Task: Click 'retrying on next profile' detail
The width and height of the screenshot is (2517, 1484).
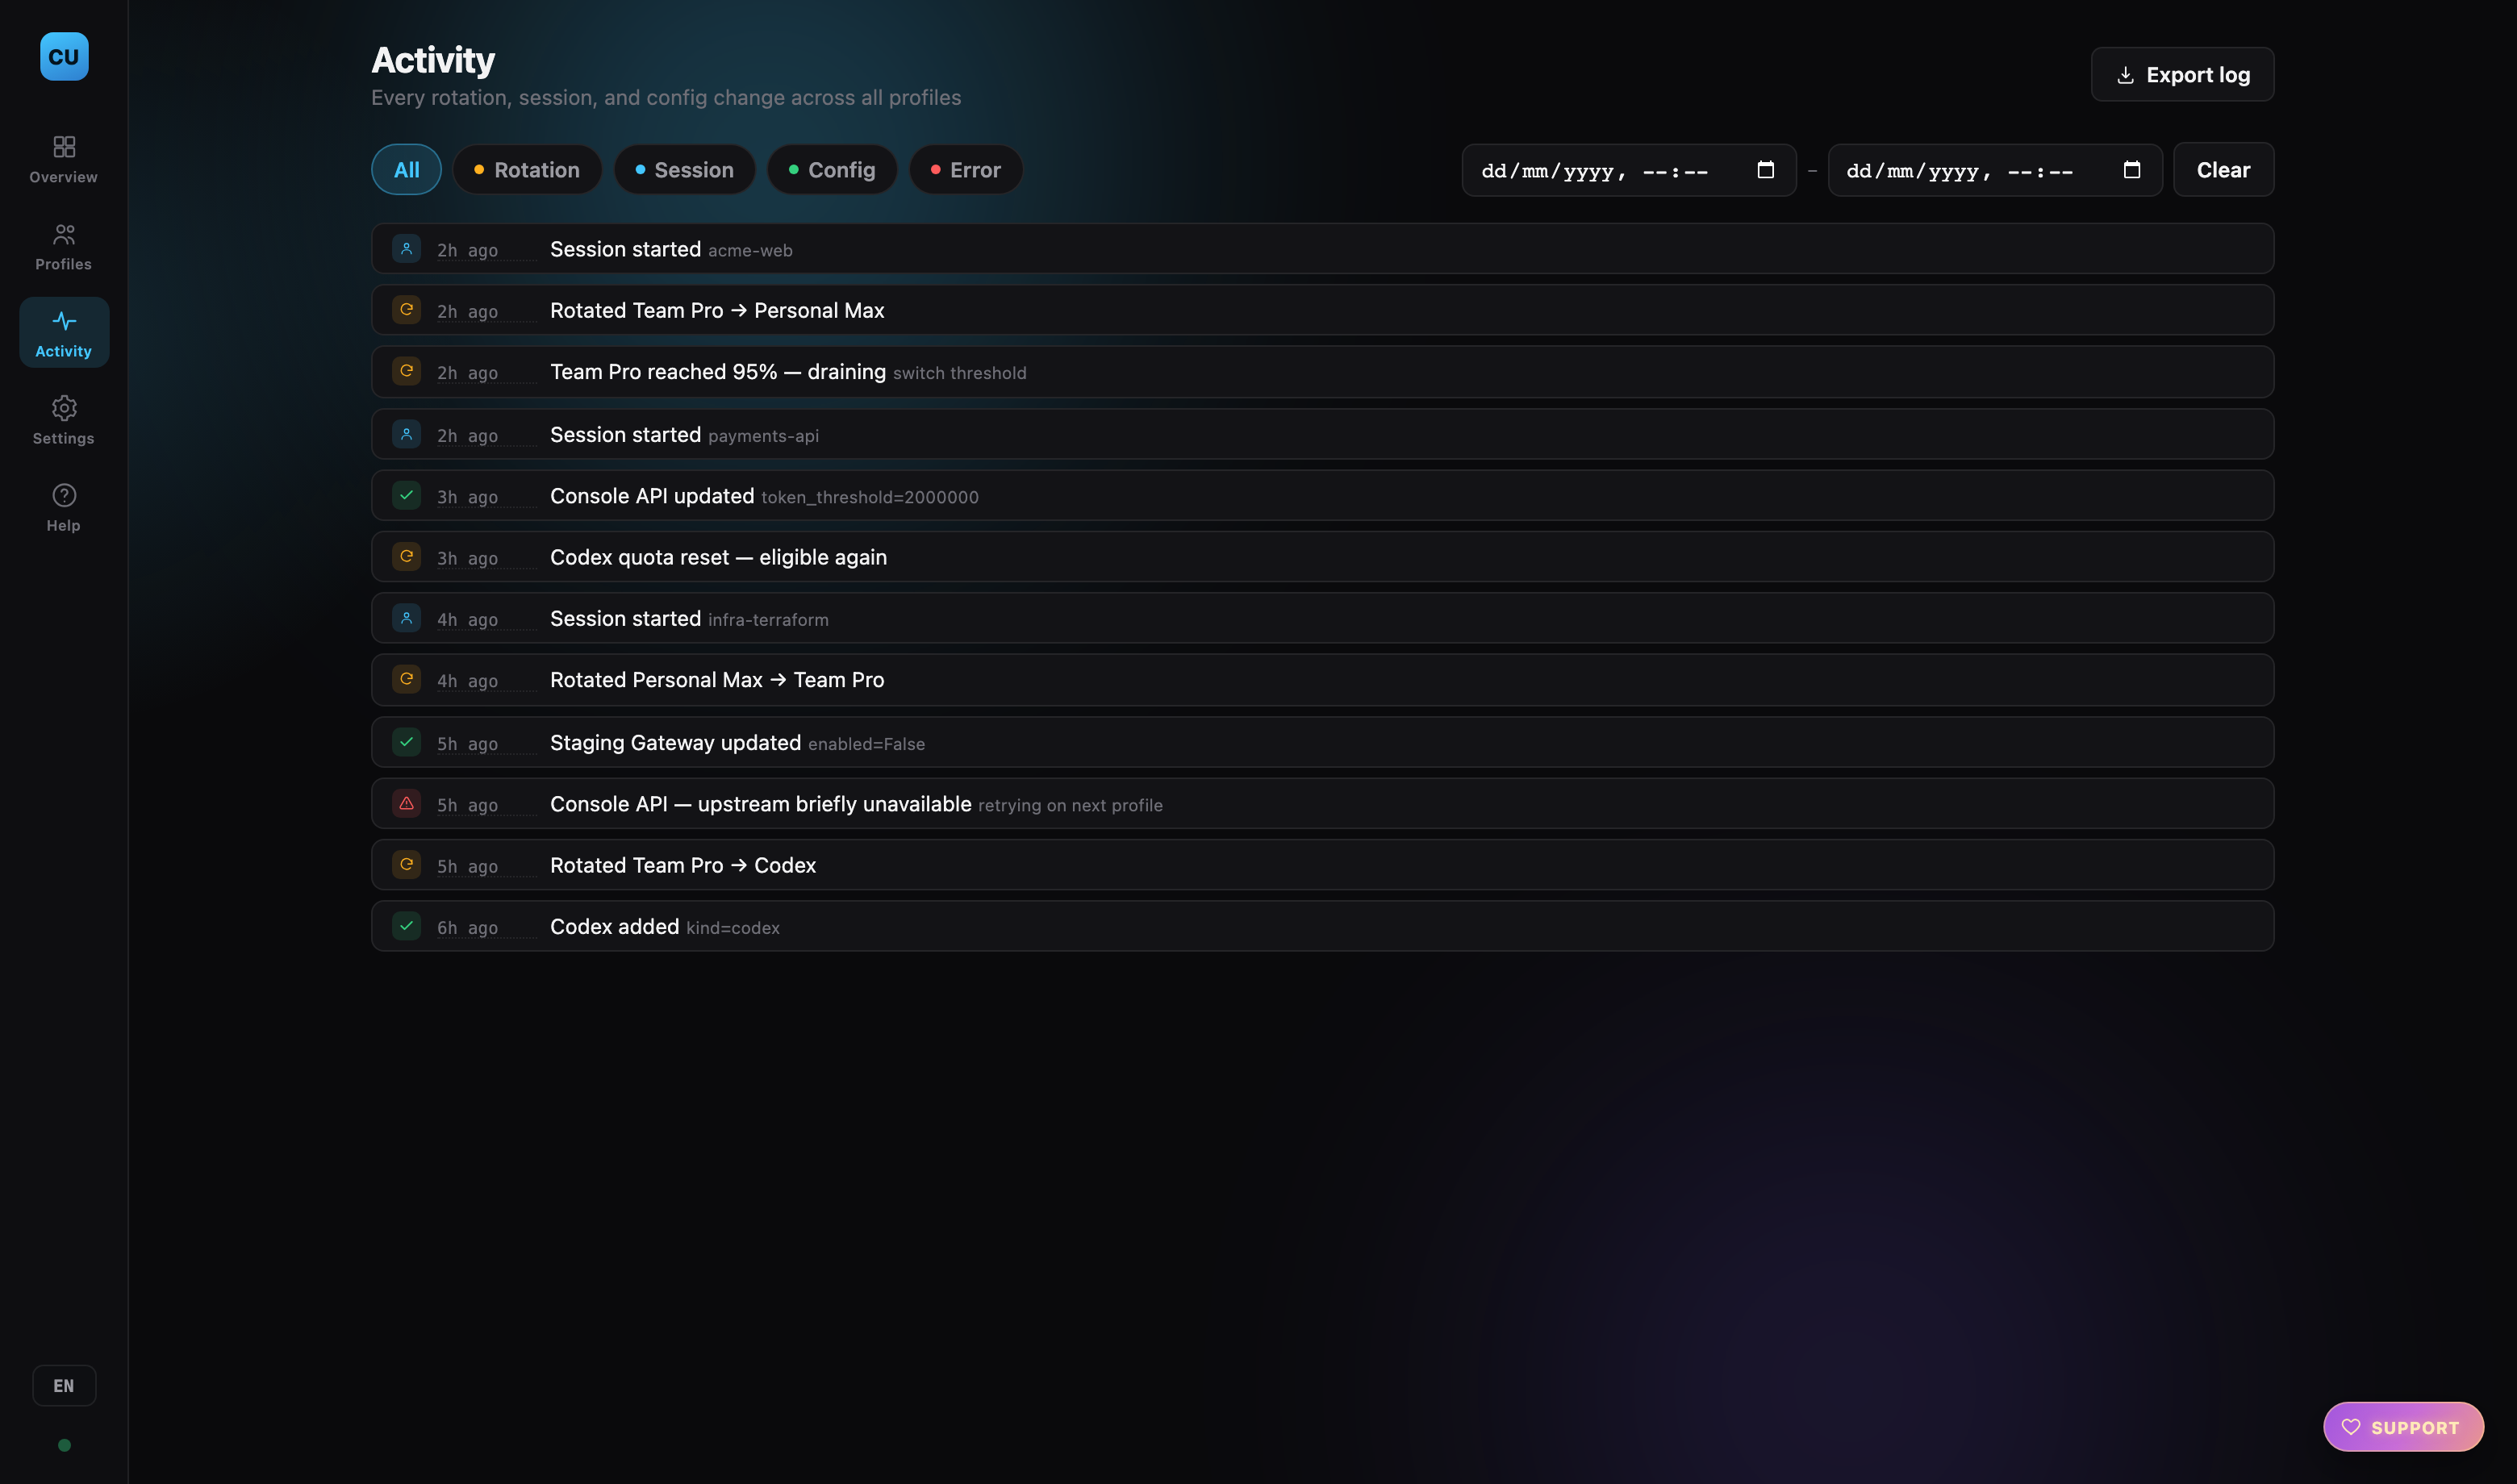Action: coord(1070,805)
